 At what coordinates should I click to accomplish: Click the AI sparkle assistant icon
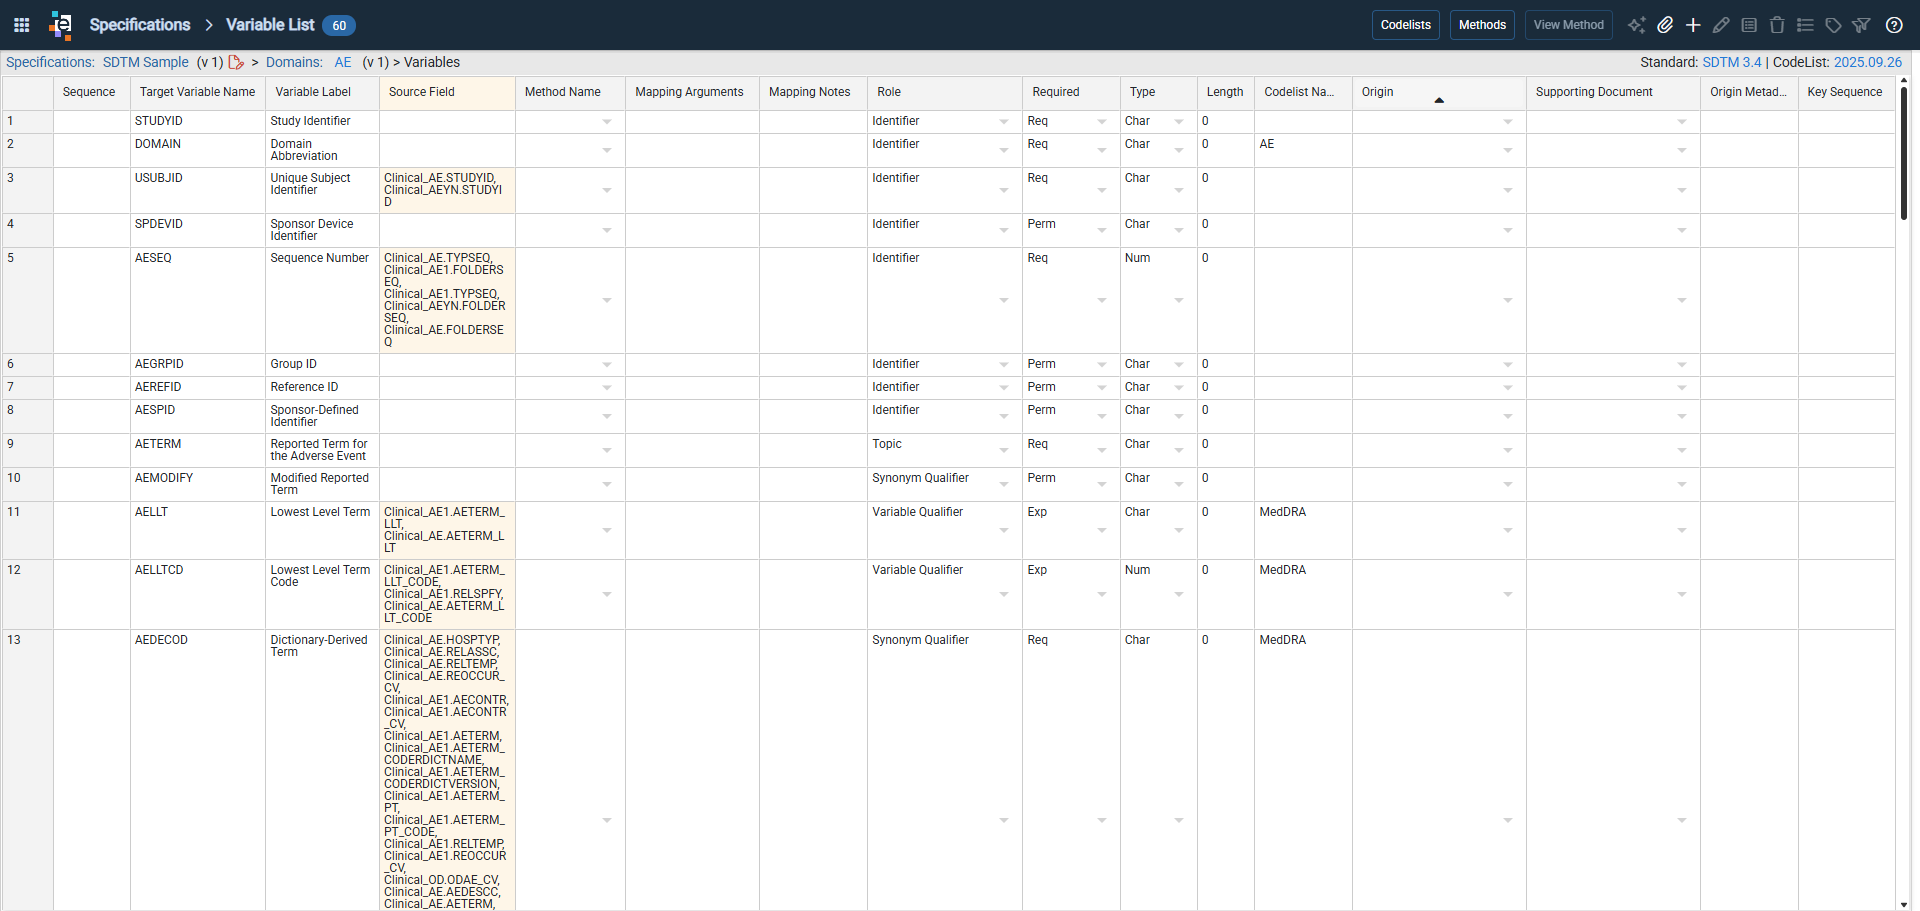[x=1637, y=25]
